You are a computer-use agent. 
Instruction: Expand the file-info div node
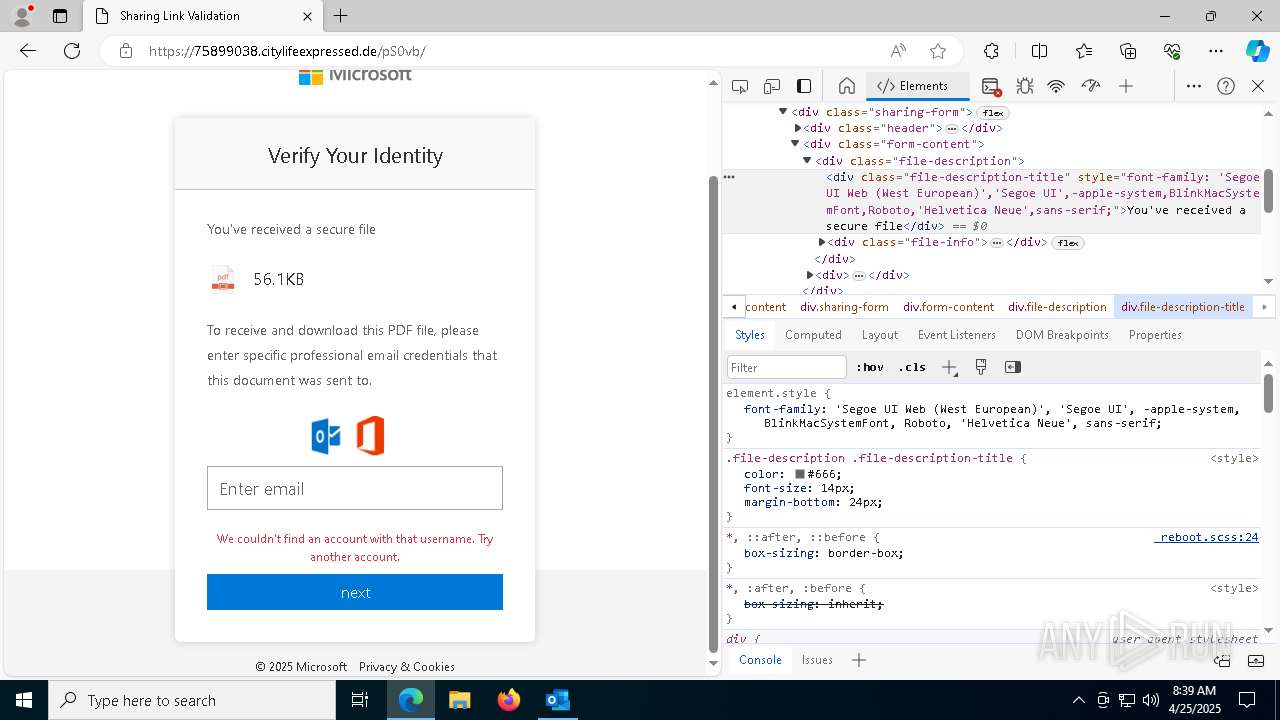tap(822, 242)
